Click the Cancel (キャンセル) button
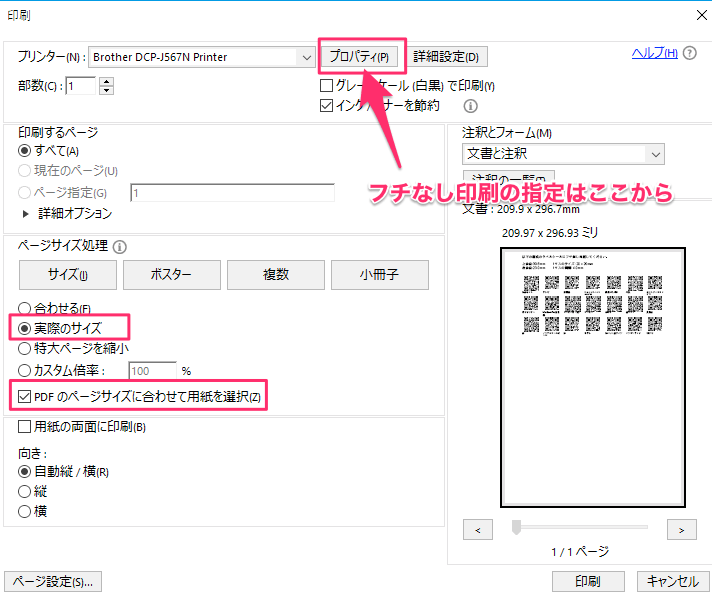Screen dimensions: 712x600 (x=673, y=581)
